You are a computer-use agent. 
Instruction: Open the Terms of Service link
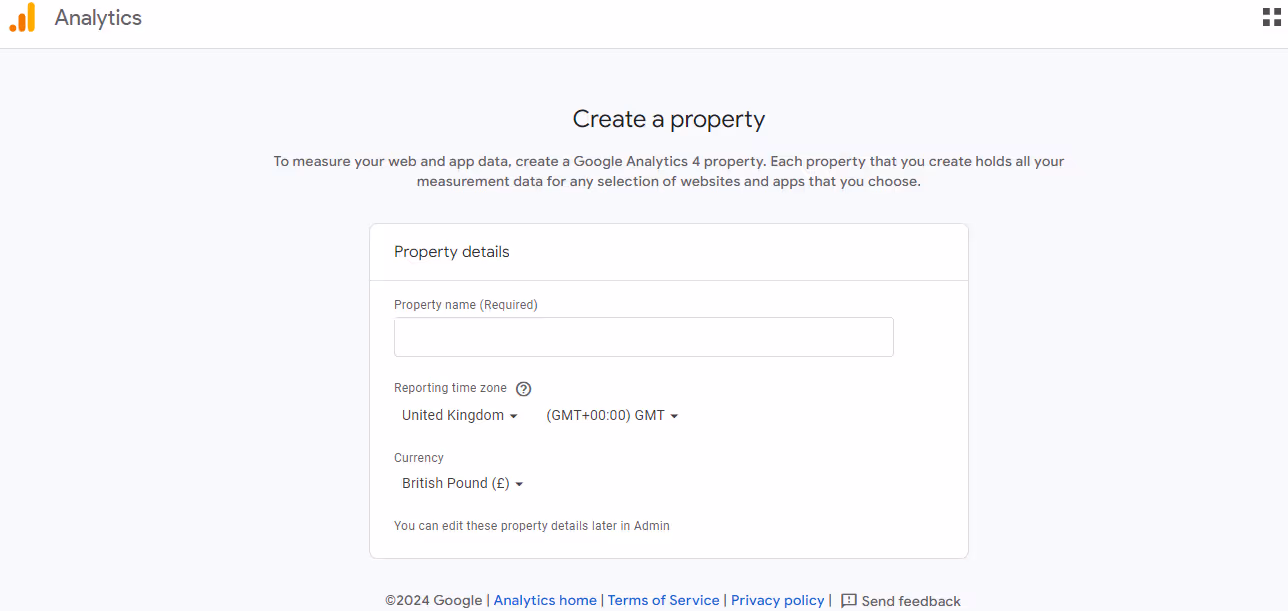coord(664,600)
